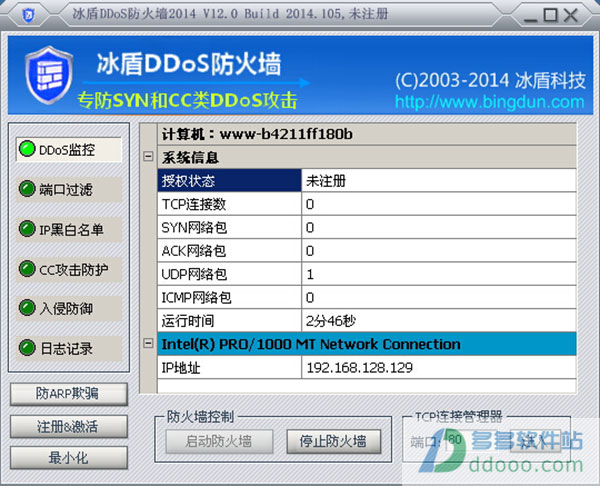Click the green indicator beside 入侵防御
Screen dimensions: 600x486
(27, 308)
